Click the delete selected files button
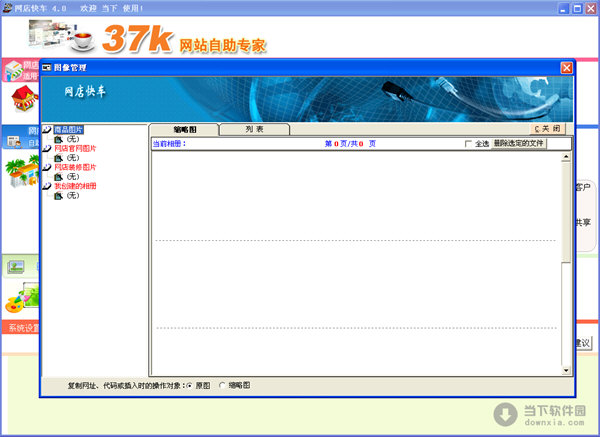 pyautogui.click(x=518, y=143)
